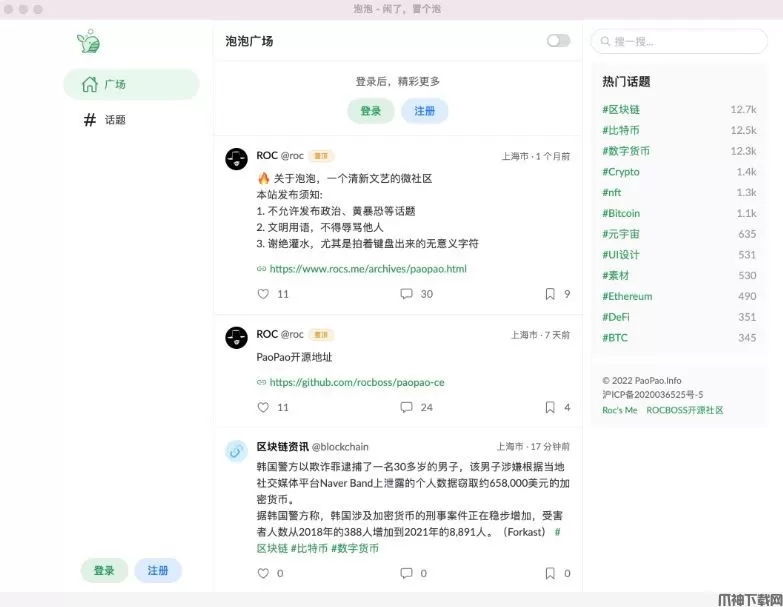The width and height of the screenshot is (783, 607).
Task: Click 沪ICP备2020036525号-5 footer text
Action: point(653,394)
